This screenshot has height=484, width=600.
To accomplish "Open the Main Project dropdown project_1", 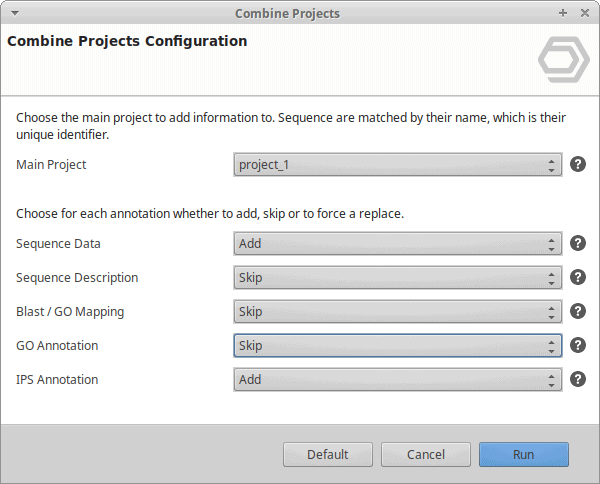I will click(x=398, y=165).
